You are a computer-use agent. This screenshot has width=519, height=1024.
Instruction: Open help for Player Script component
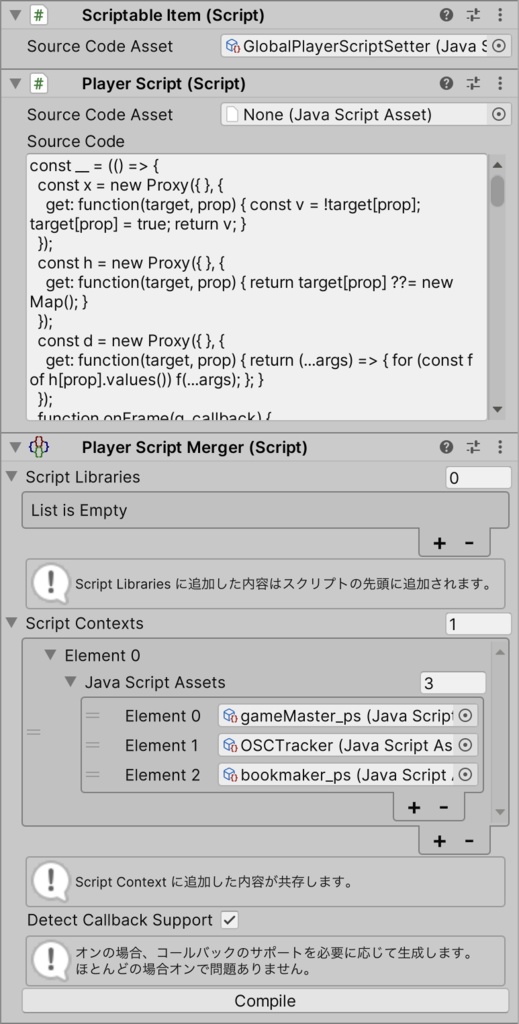pyautogui.click(x=446, y=83)
